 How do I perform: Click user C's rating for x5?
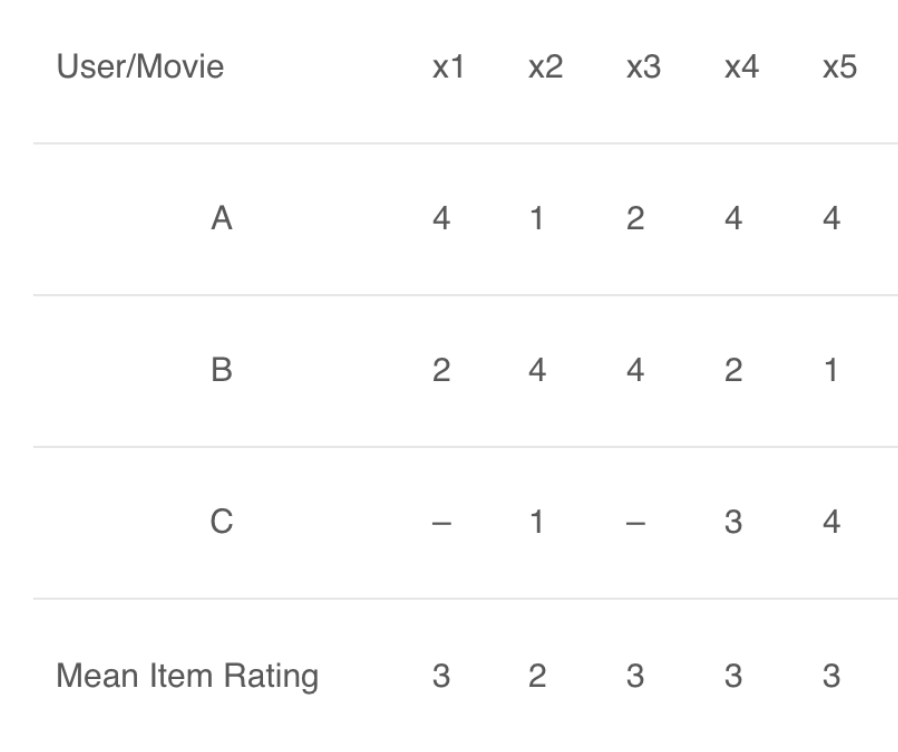[832, 523]
